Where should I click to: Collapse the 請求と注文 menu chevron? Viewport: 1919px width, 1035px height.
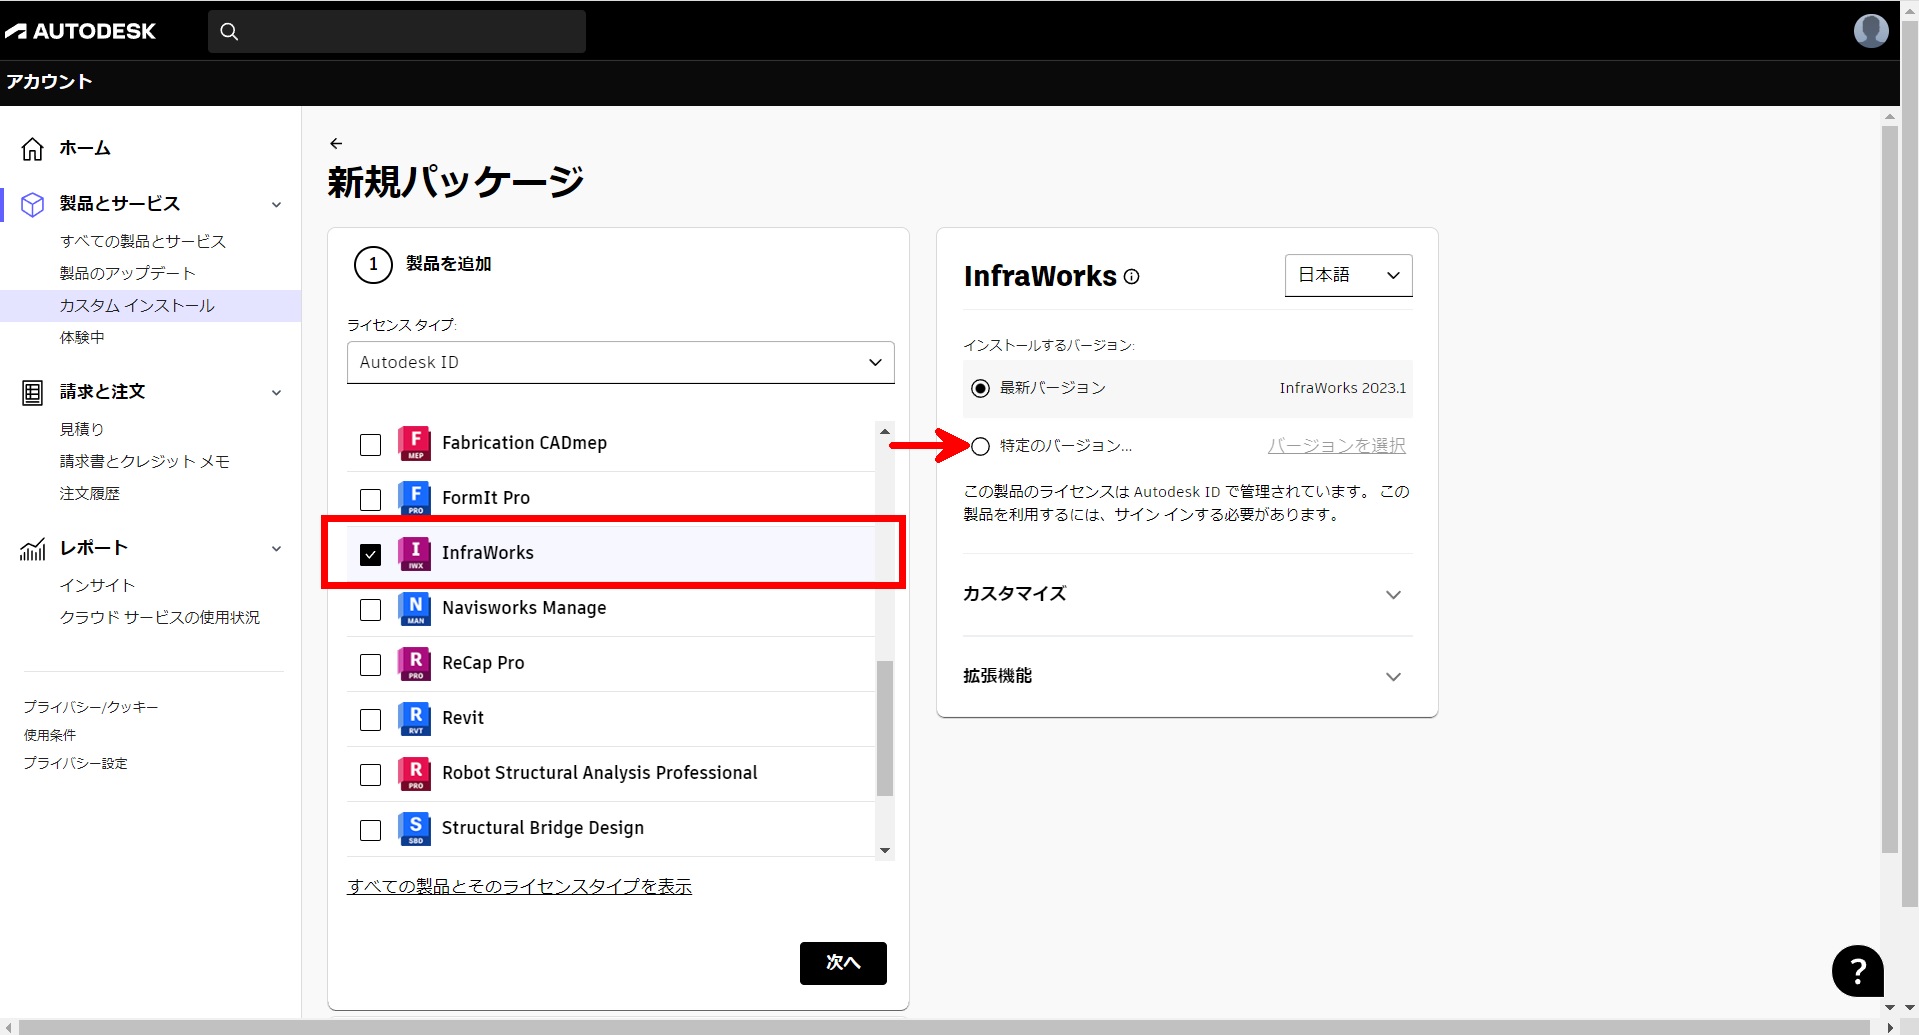click(x=277, y=393)
